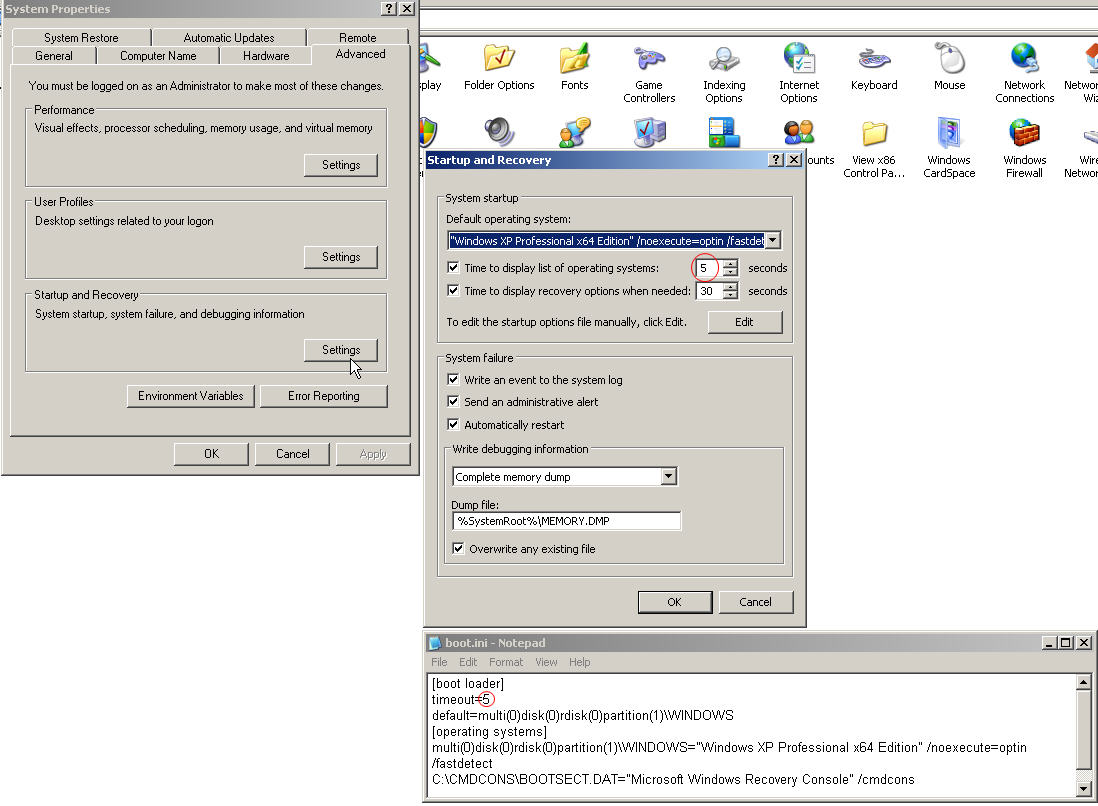Click the timeout=5 line in boot.ini
The image size is (1098, 806).
[462, 699]
